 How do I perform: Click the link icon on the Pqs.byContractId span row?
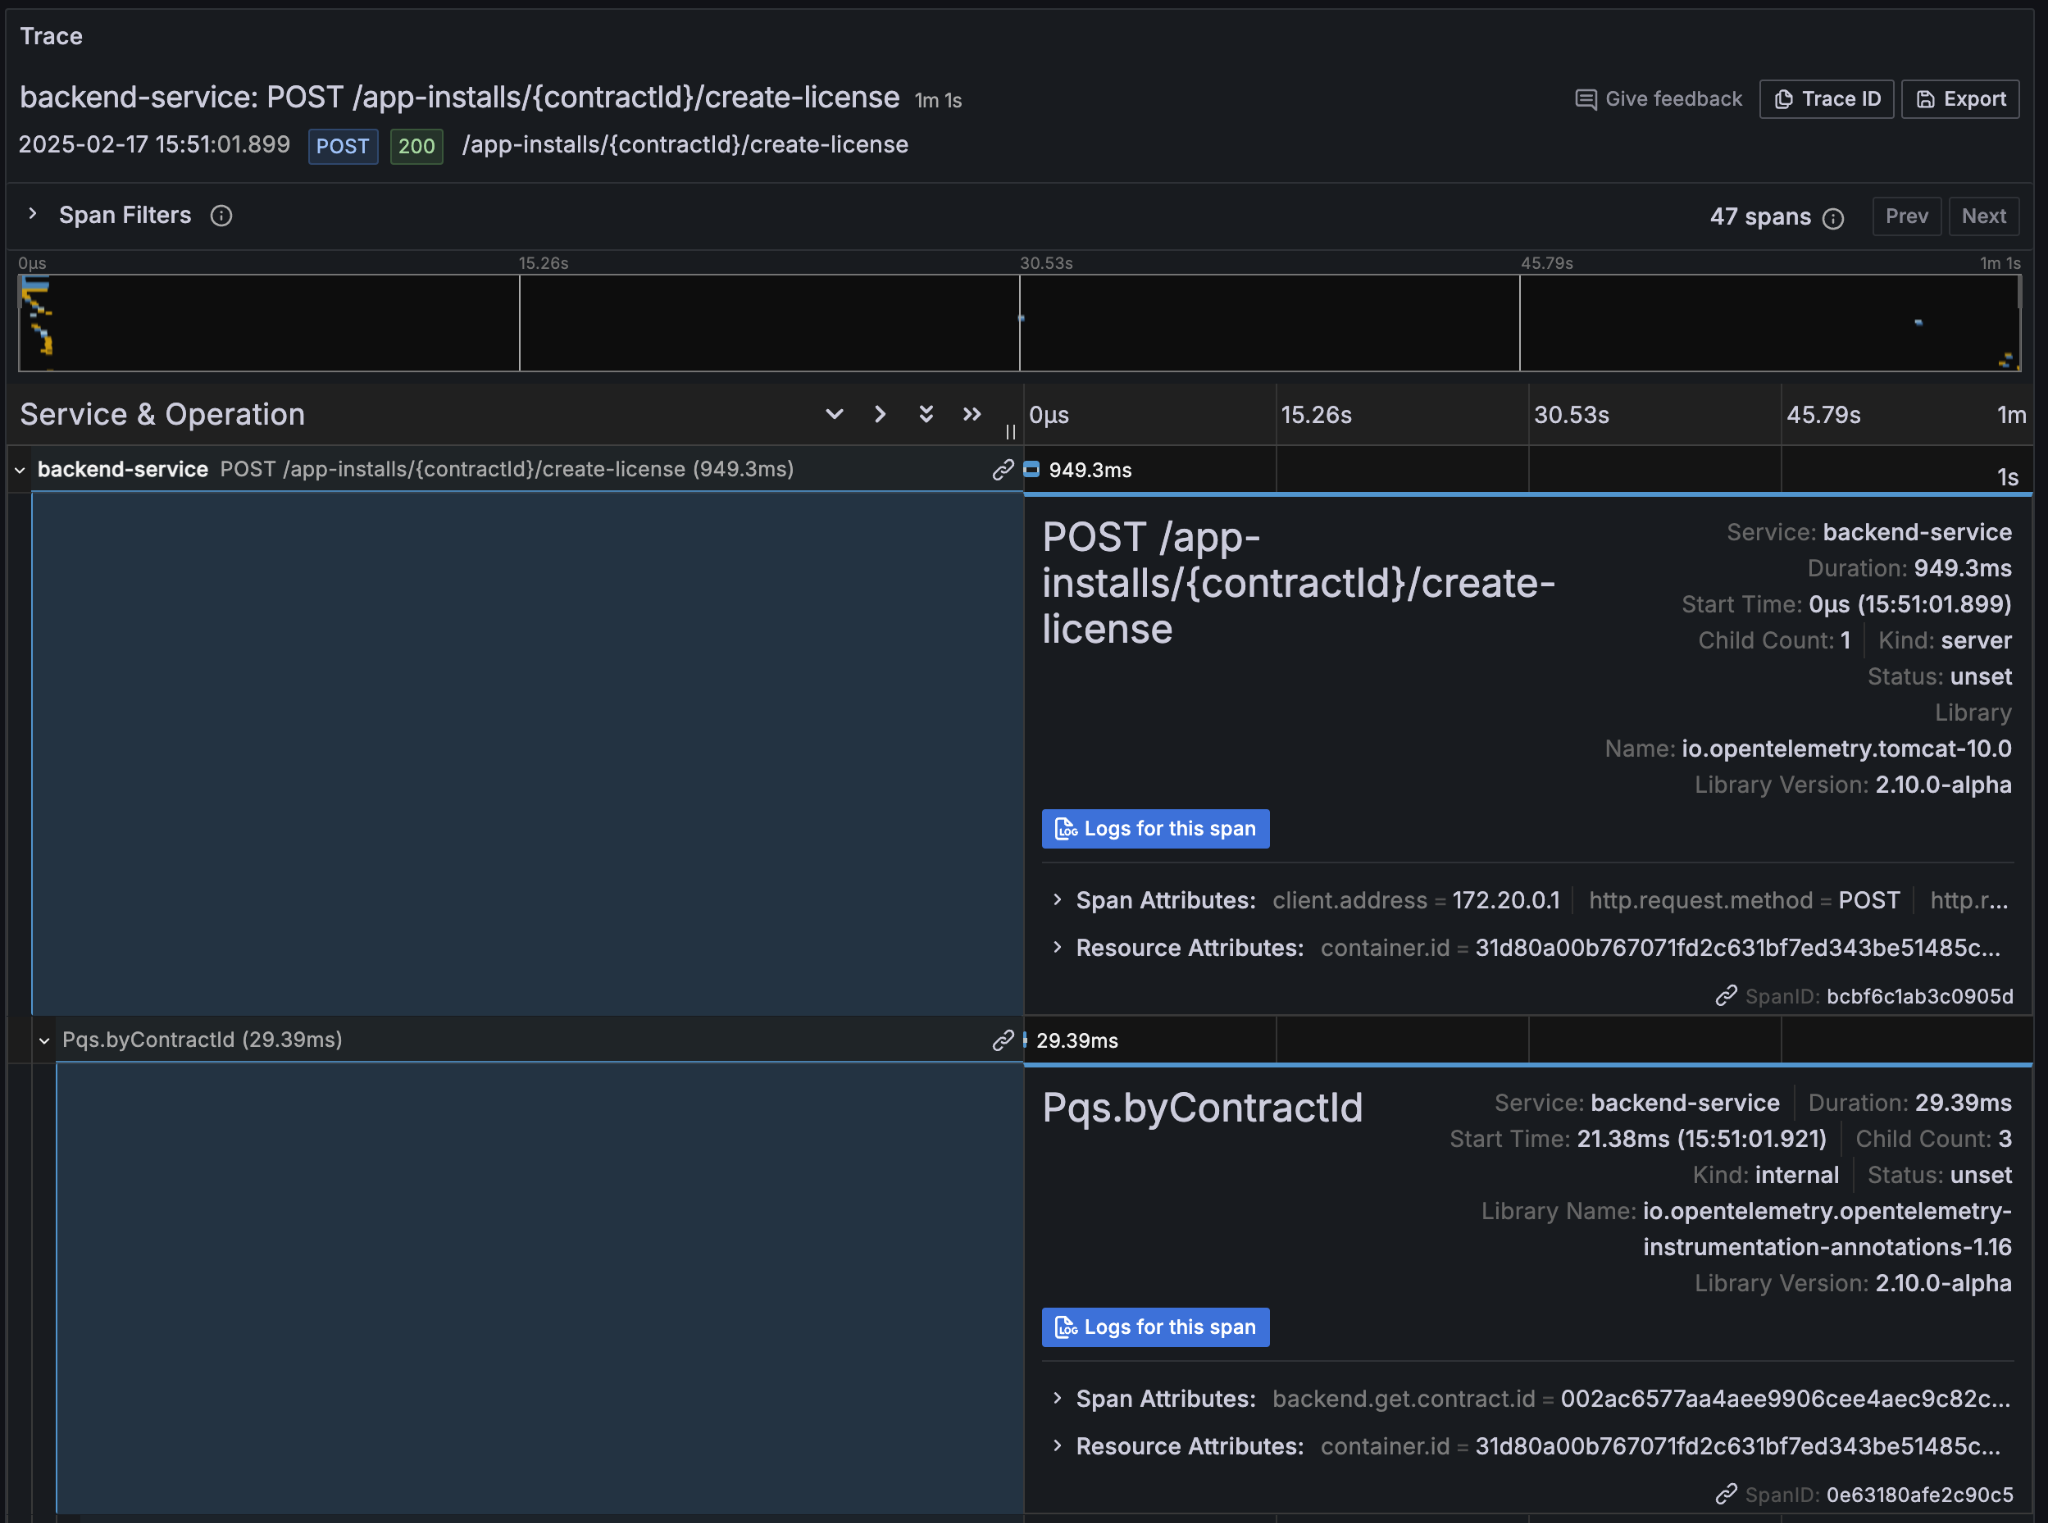1002,1040
